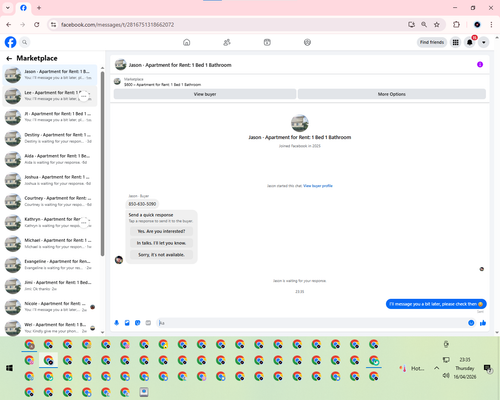Open a new browser tab
The height and width of the screenshot is (400, 500).
click(39, 8)
